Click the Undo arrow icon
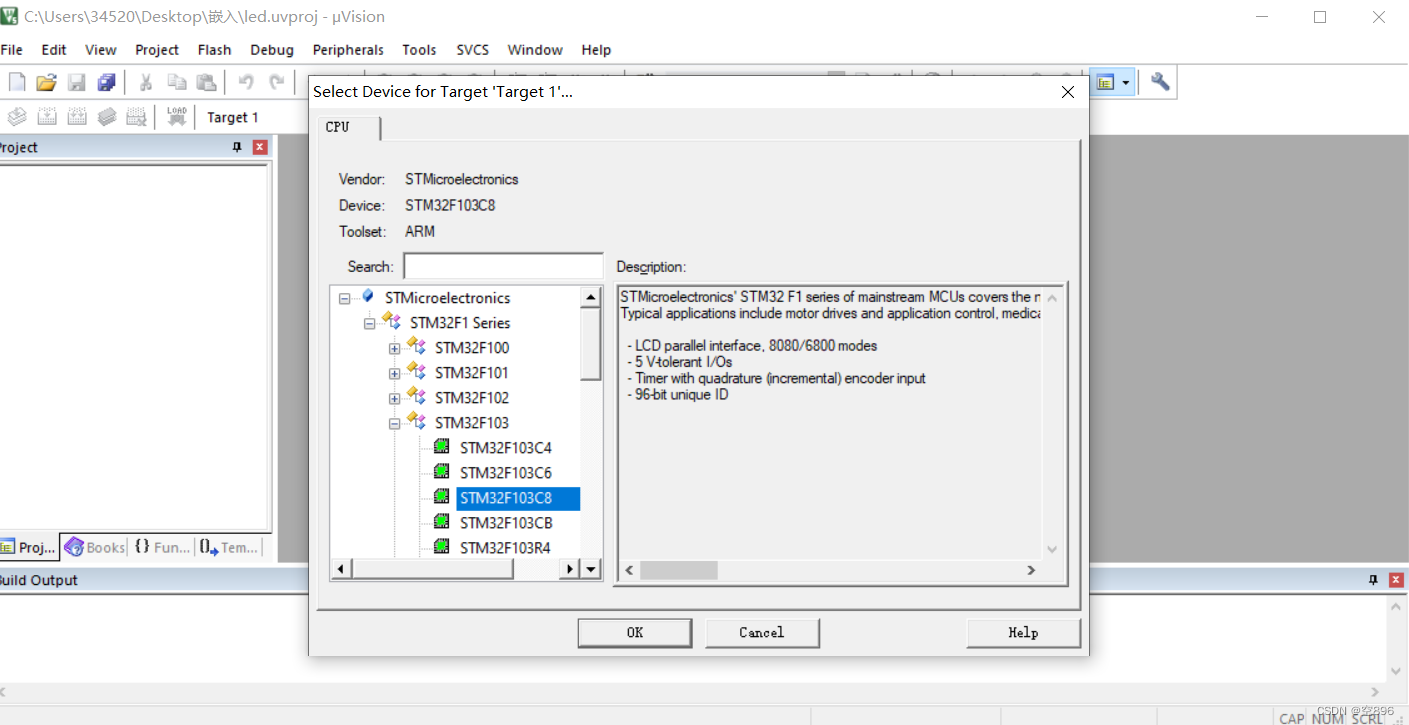This screenshot has width=1409, height=725. click(x=246, y=82)
